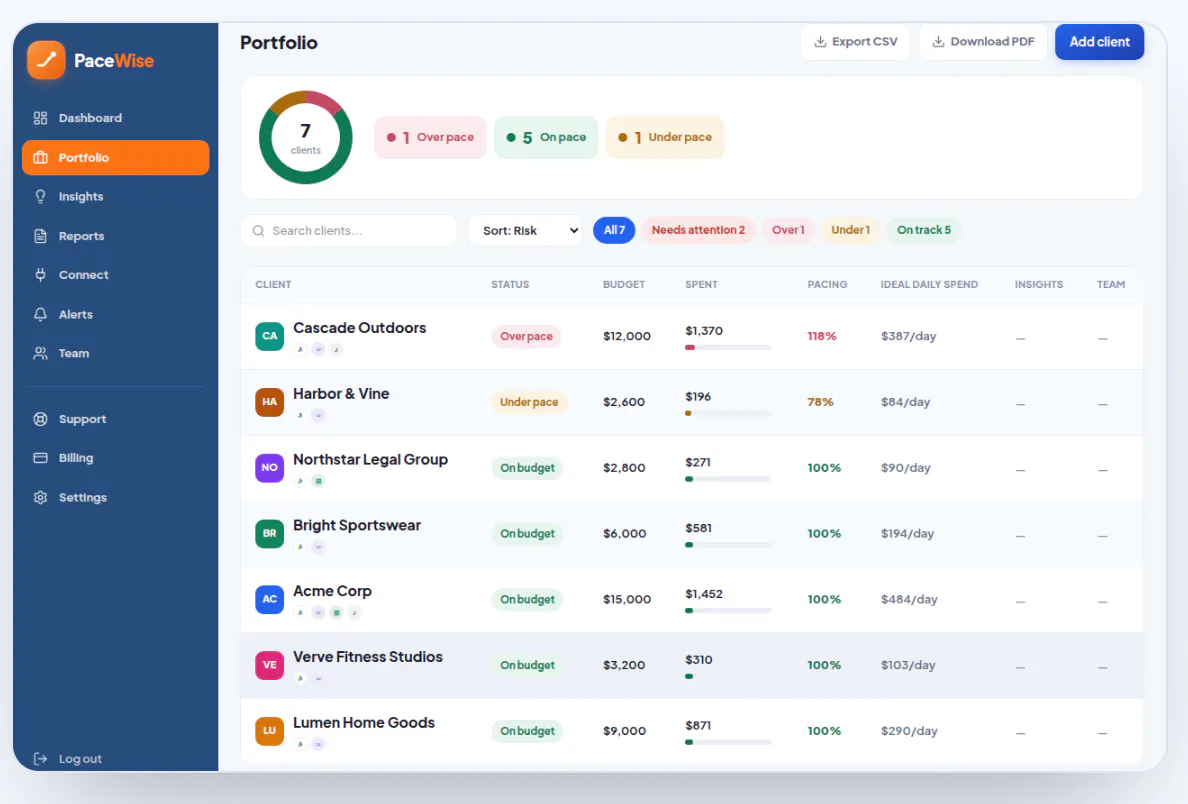Image resolution: width=1188 pixels, height=804 pixels.
Task: Click the 1 Over pace summary badge
Action: pos(430,137)
